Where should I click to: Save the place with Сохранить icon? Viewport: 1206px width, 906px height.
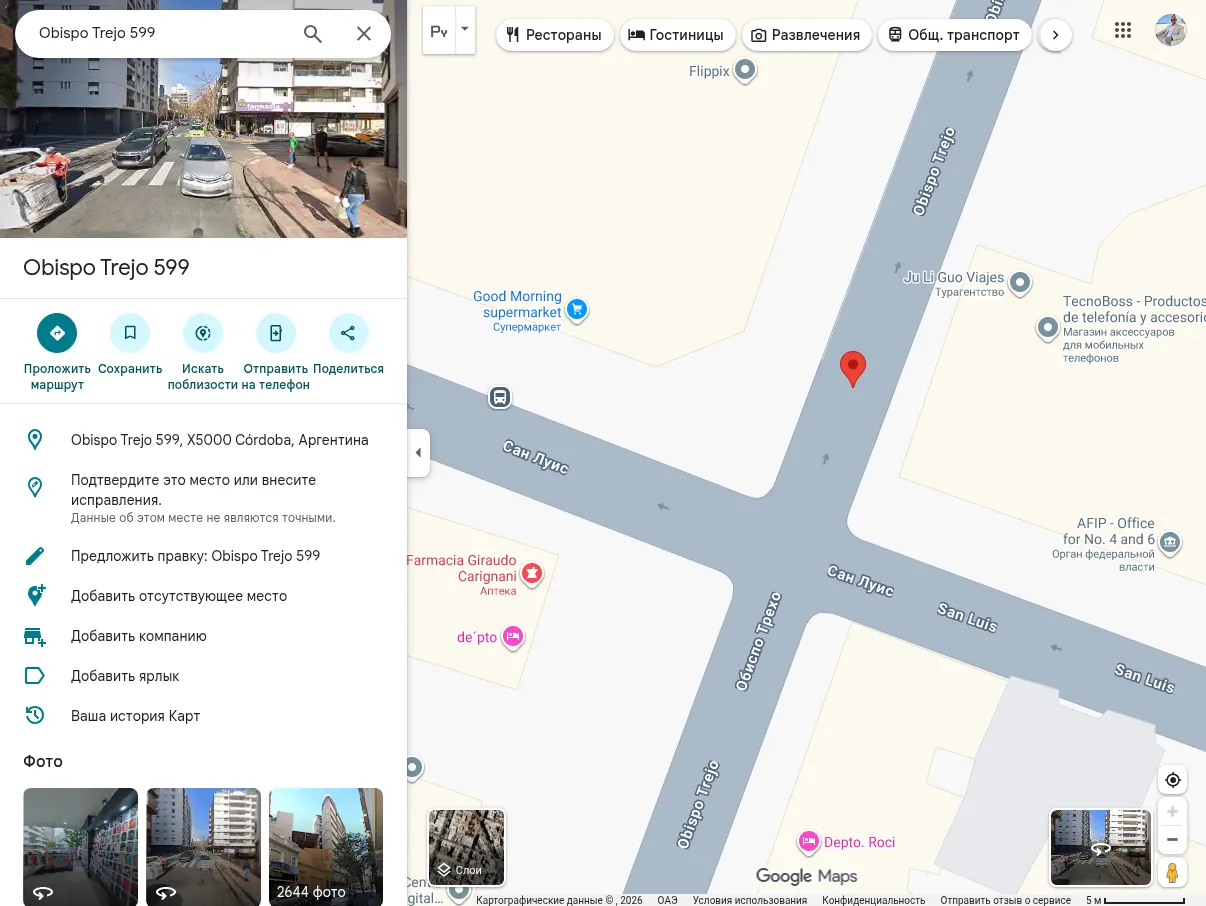(130, 333)
